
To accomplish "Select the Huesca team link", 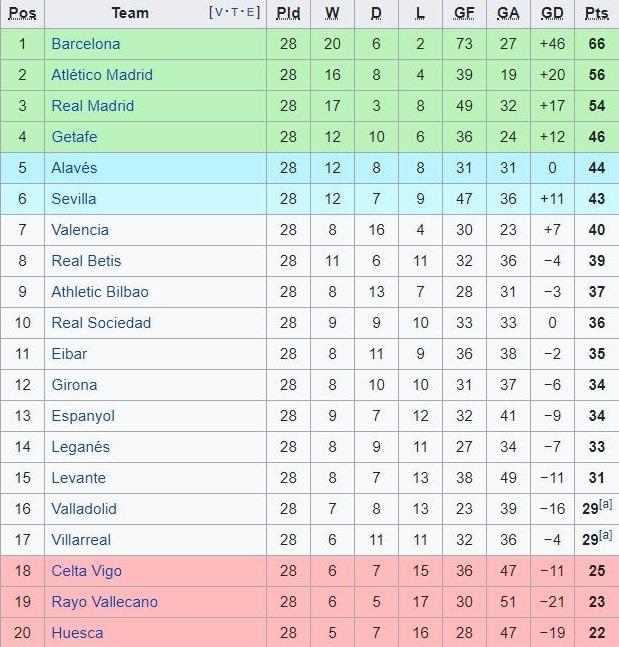I will pos(77,633).
